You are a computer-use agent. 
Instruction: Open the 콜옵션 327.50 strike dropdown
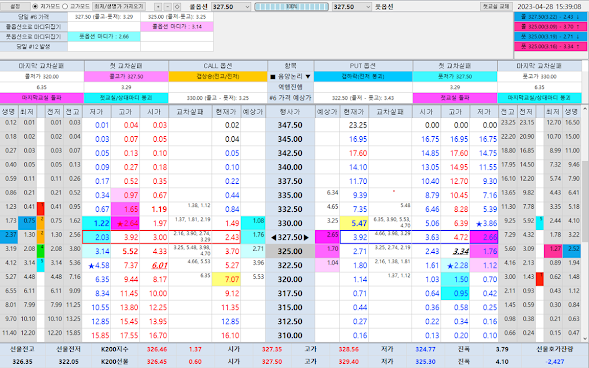point(231,7)
